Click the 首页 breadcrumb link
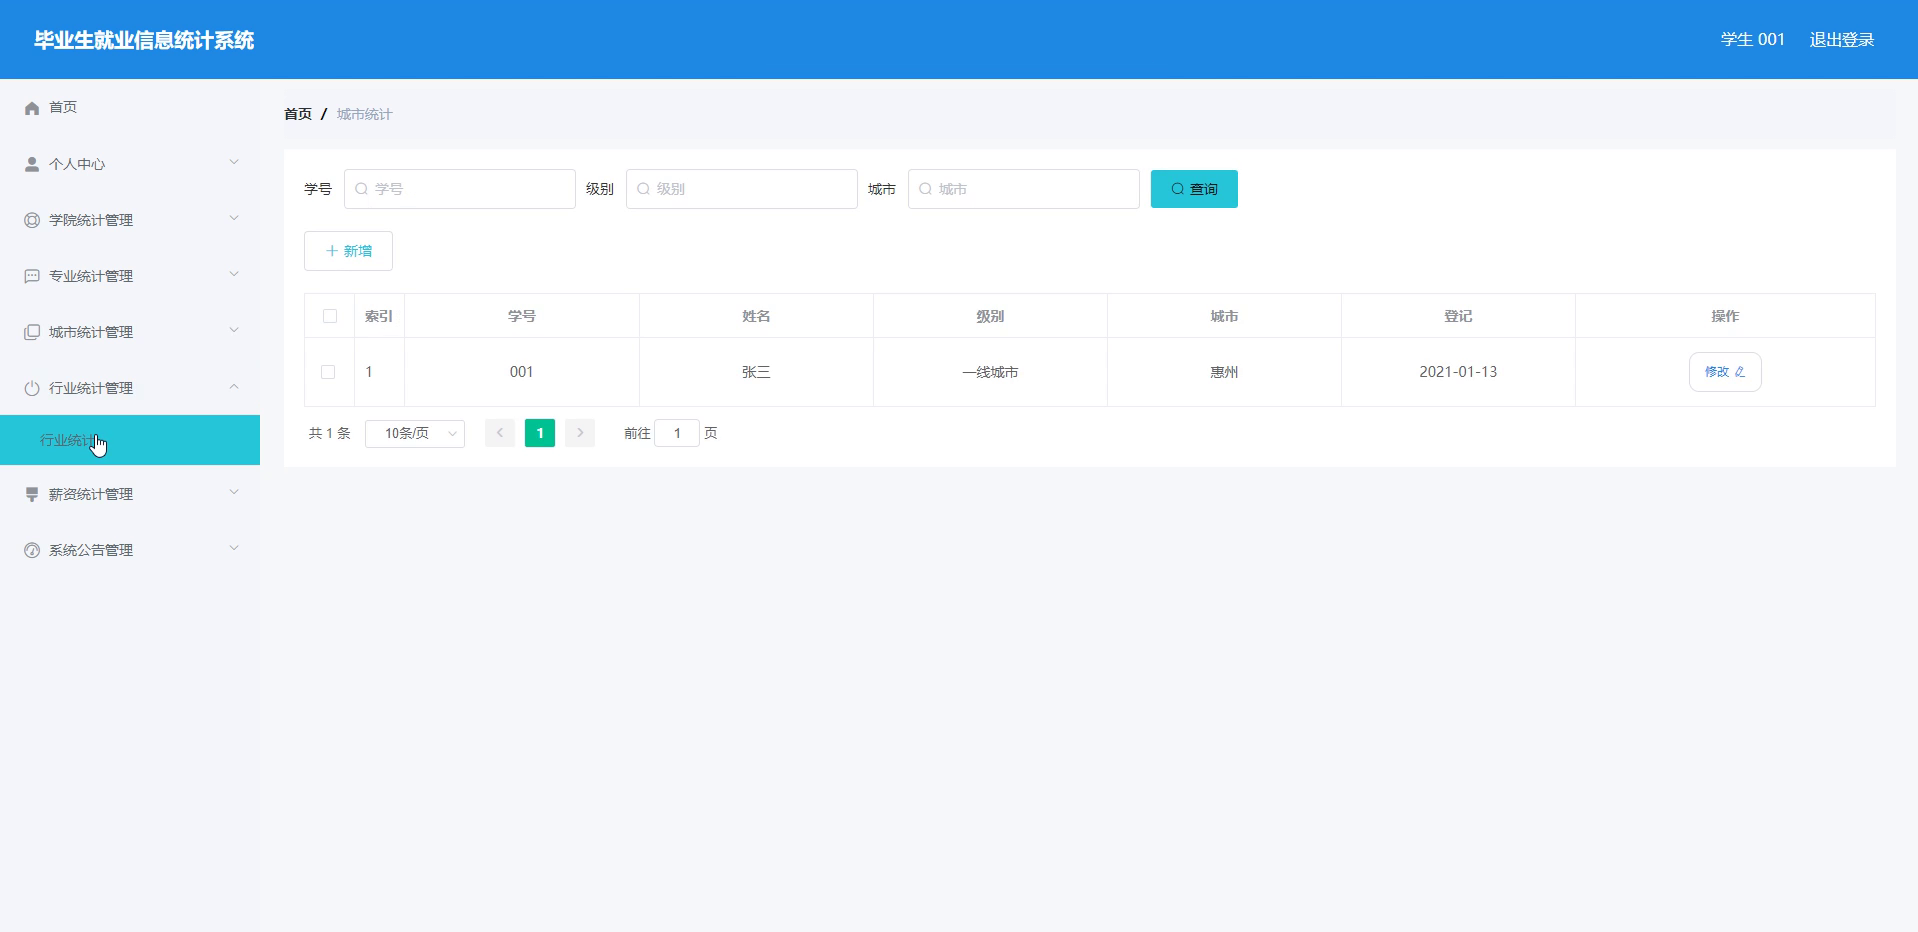 tap(298, 114)
